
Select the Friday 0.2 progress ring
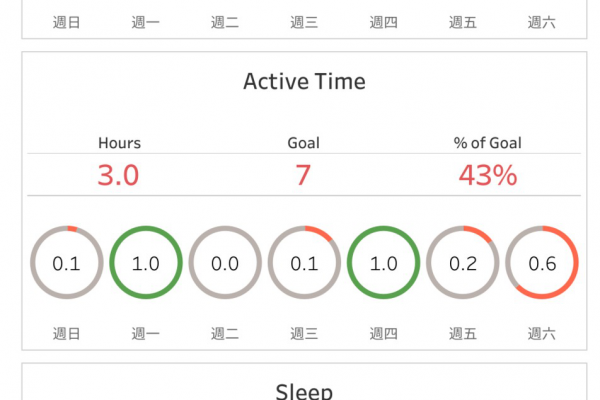point(463,263)
